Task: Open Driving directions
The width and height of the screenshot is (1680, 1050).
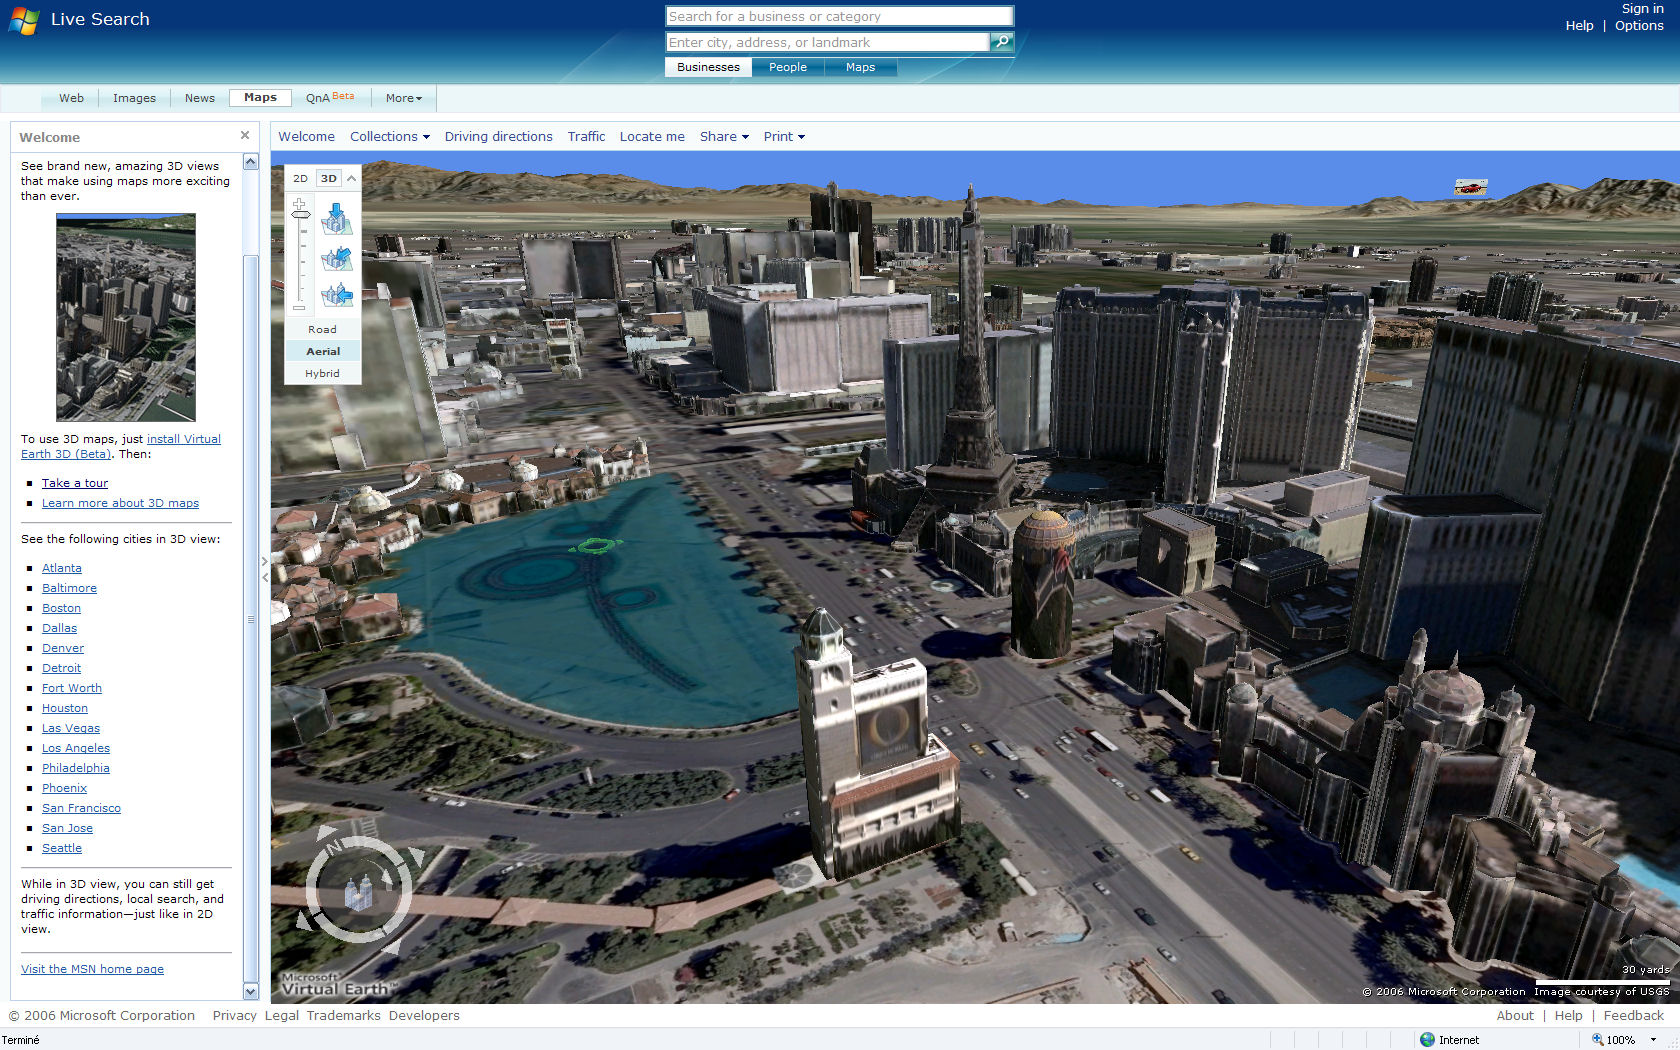Action: pos(498,136)
